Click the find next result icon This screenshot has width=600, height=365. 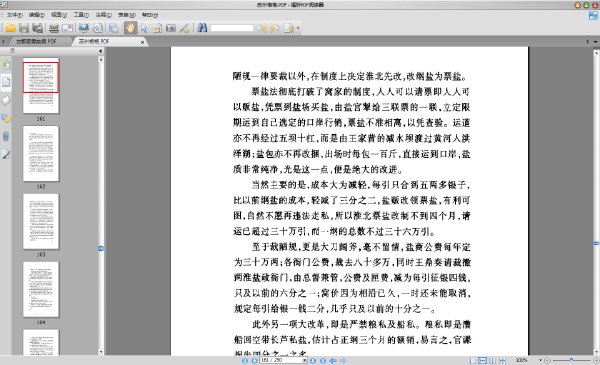click(274, 28)
